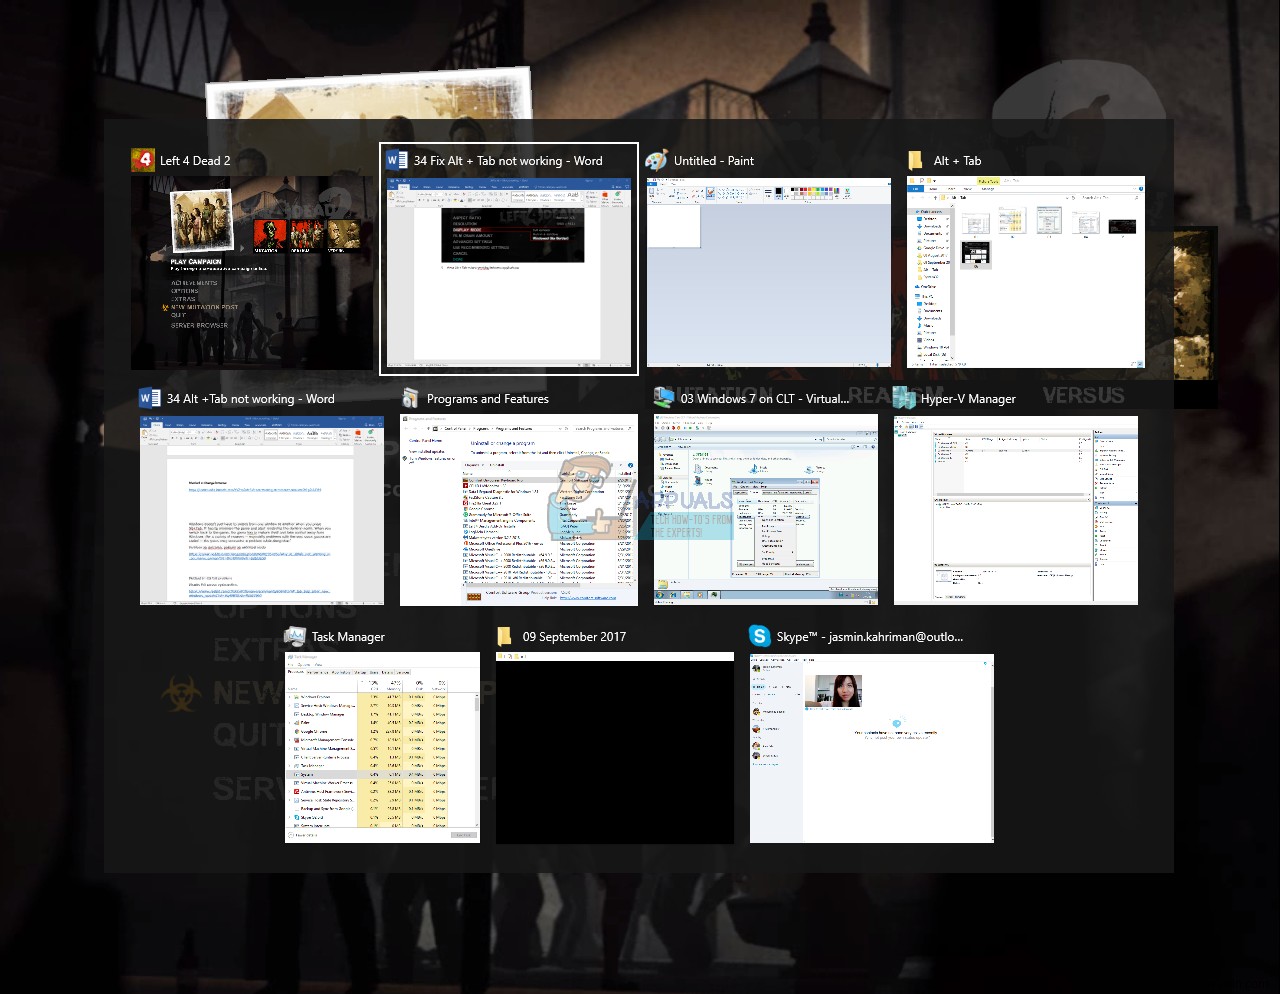The height and width of the screenshot is (994, 1280).
Task: Switch to the Skype window preview
Action: [872, 748]
